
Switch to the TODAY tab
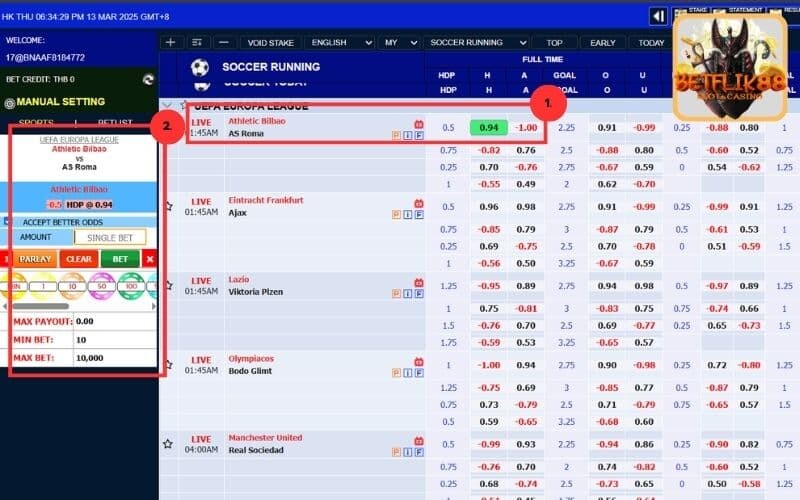click(x=651, y=43)
